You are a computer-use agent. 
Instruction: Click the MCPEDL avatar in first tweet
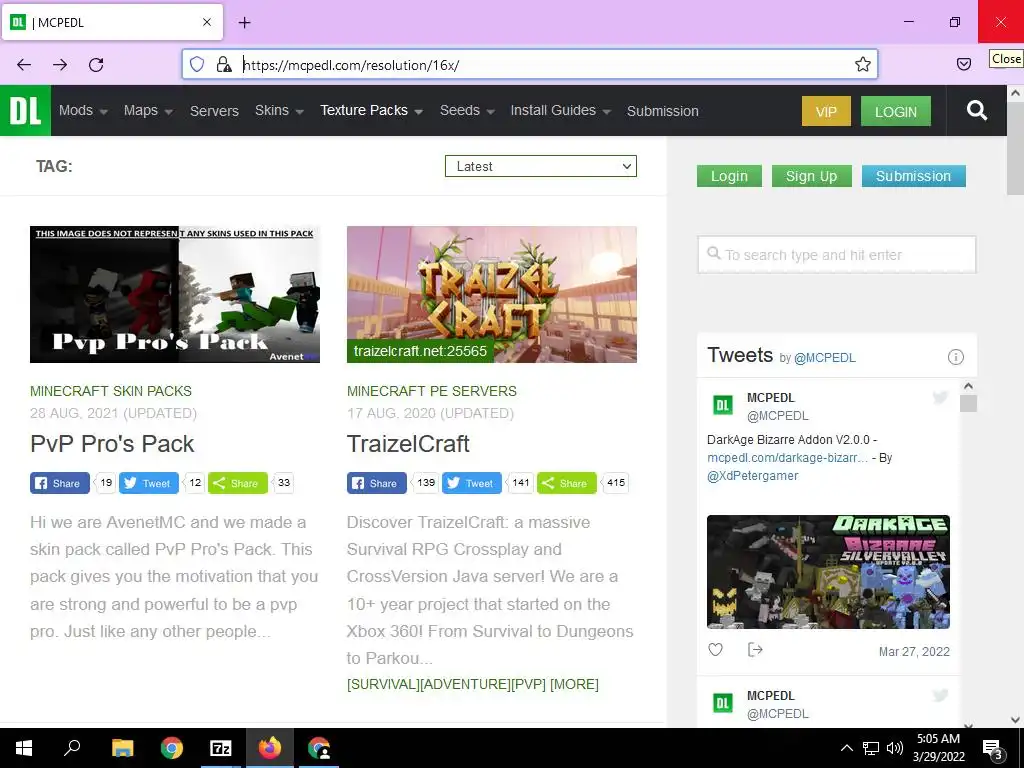pyautogui.click(x=722, y=406)
